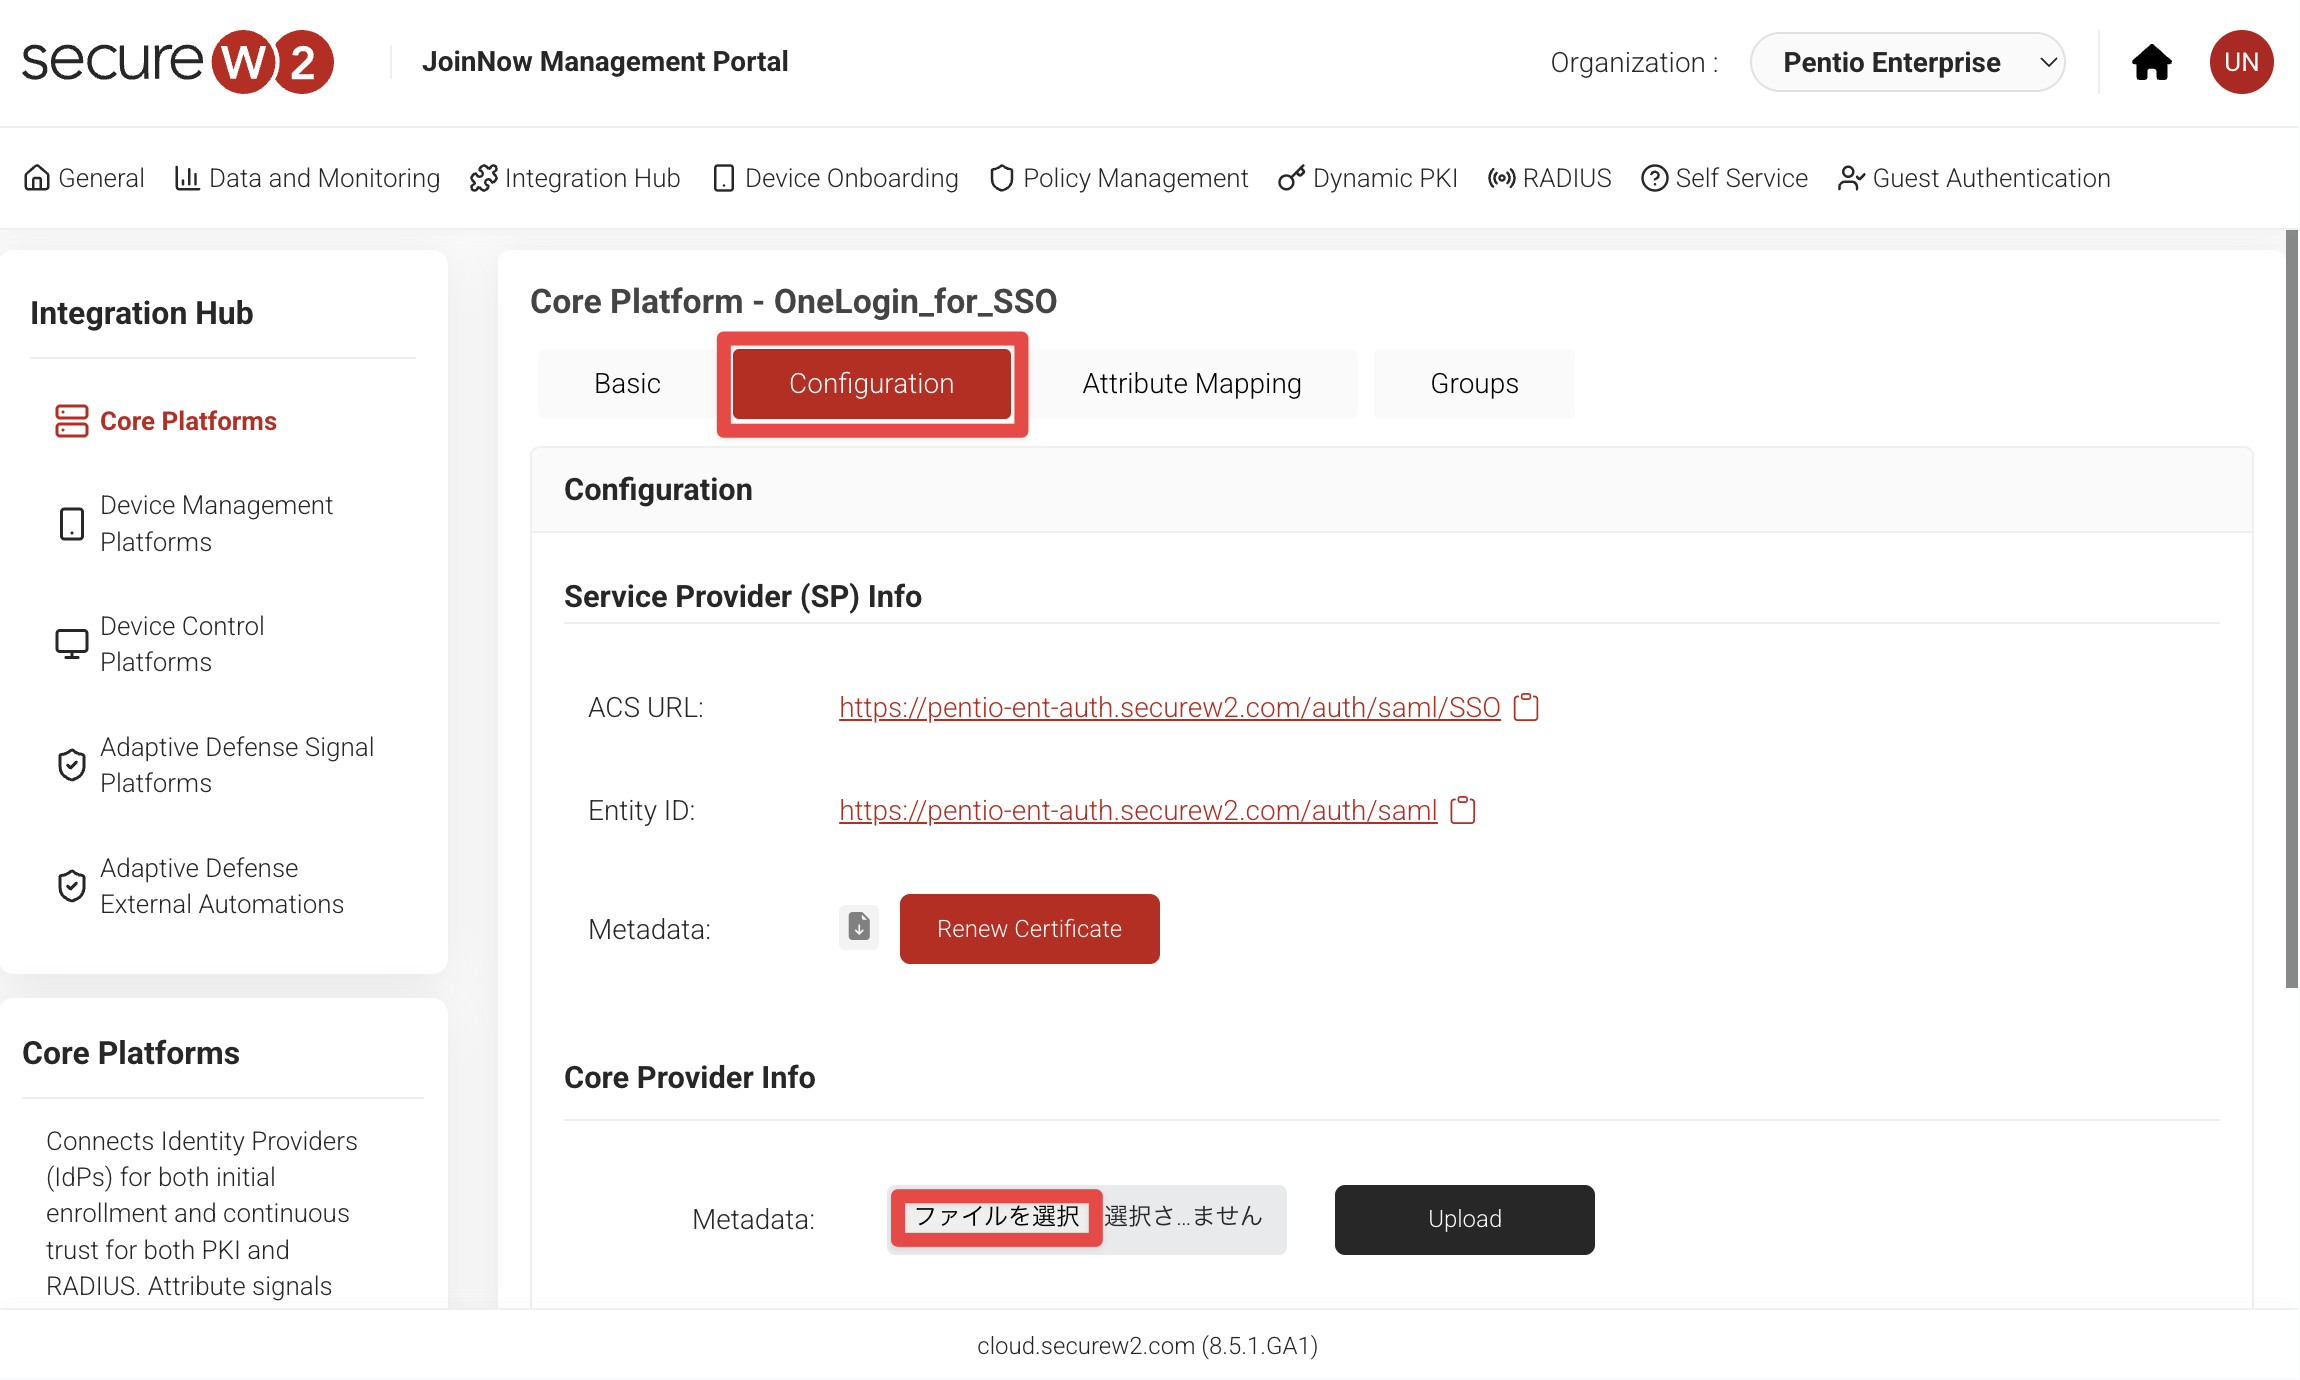Click the Guest Authentication user icon
Screen dimensions: 2300x1380
(x=1851, y=178)
